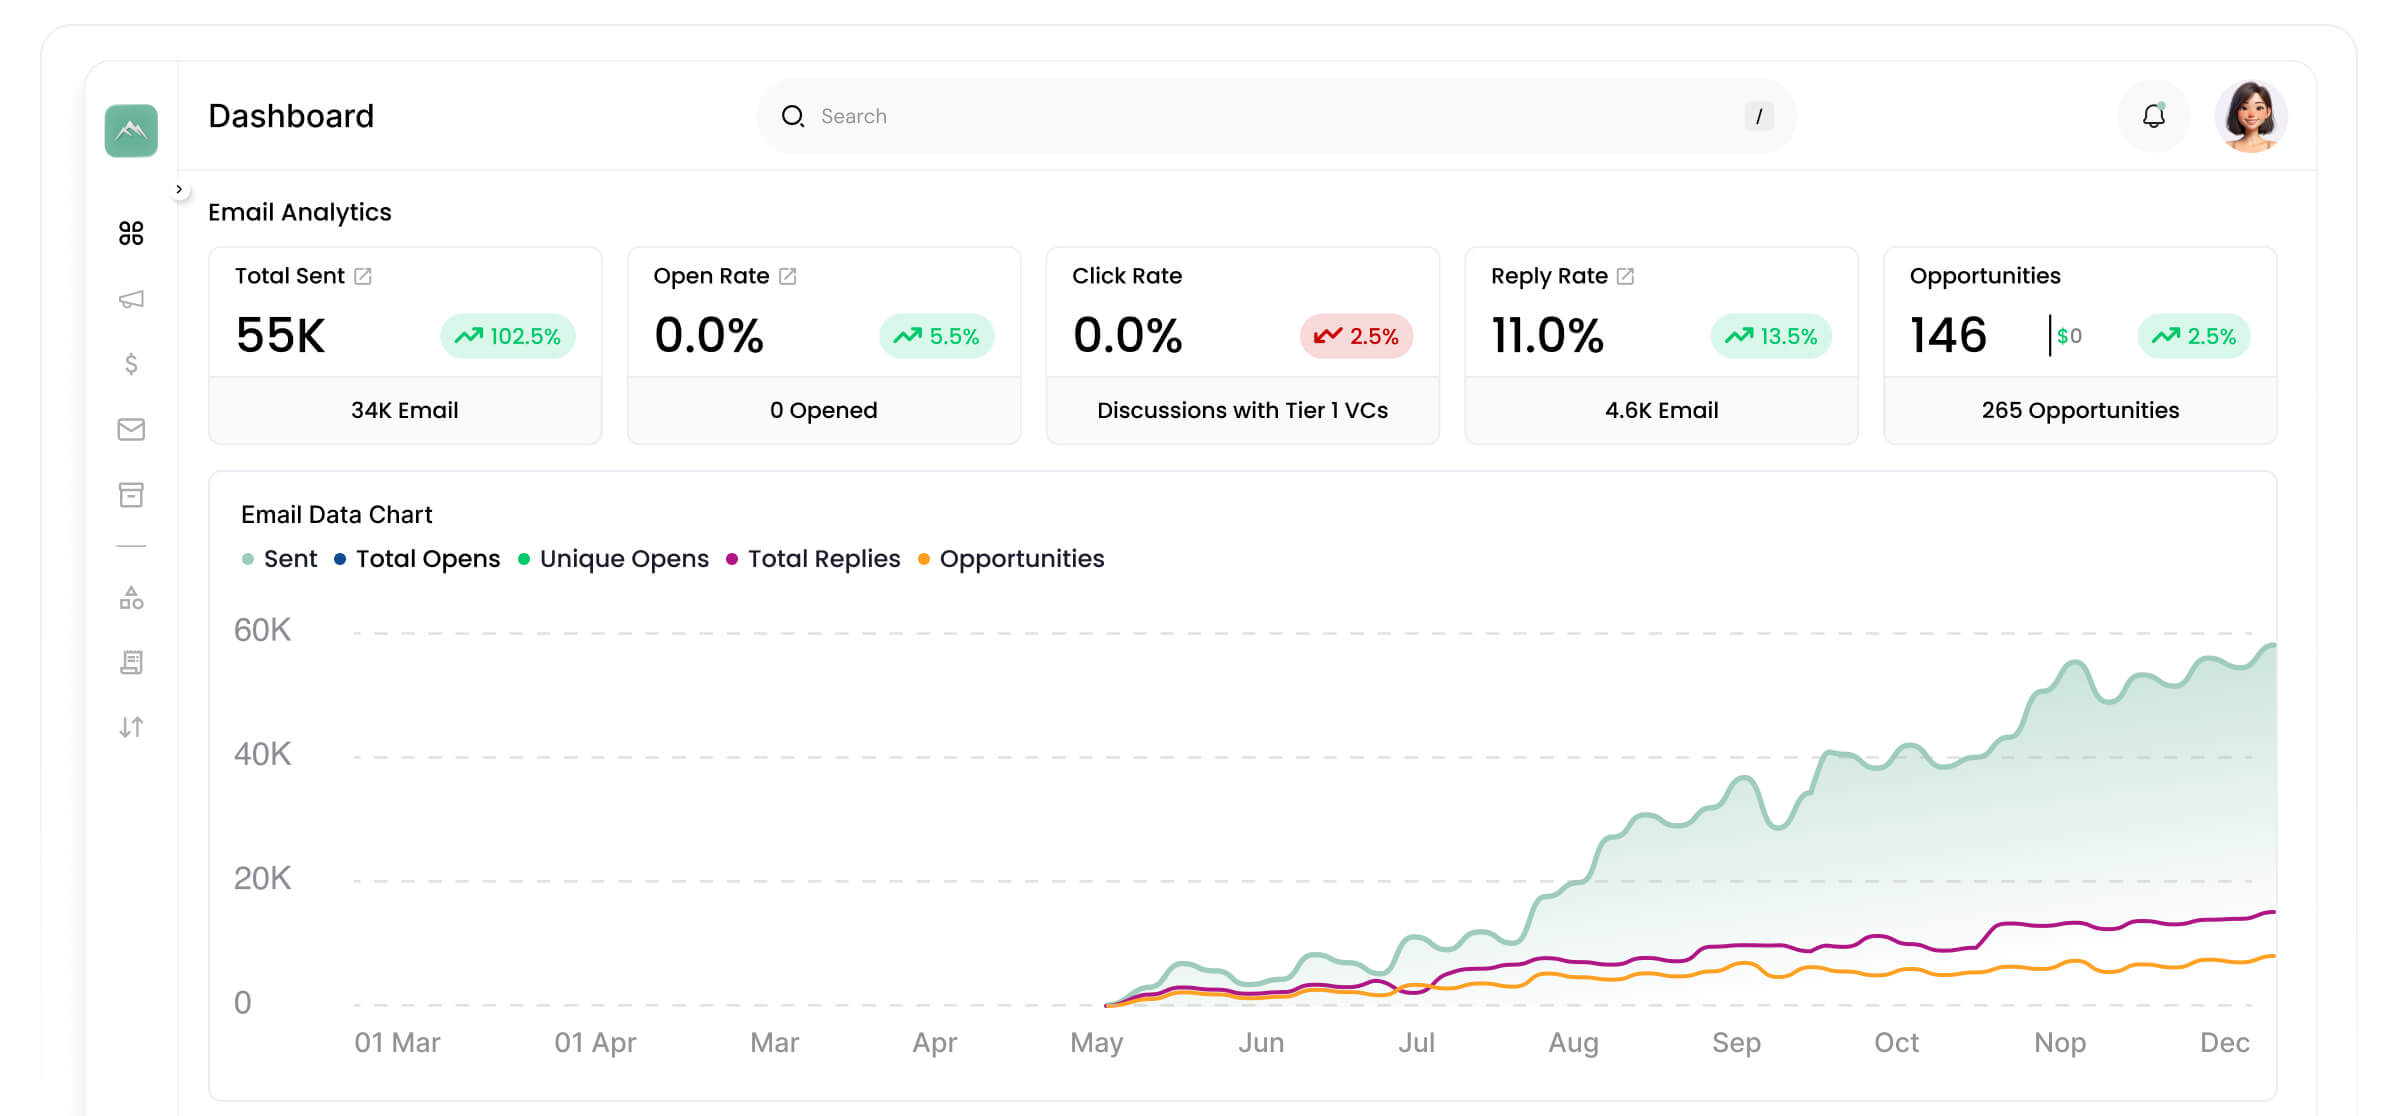Viewport: 2400px width, 1116px height.
Task: Click the up-down arrows sidebar icon
Action: 131,727
